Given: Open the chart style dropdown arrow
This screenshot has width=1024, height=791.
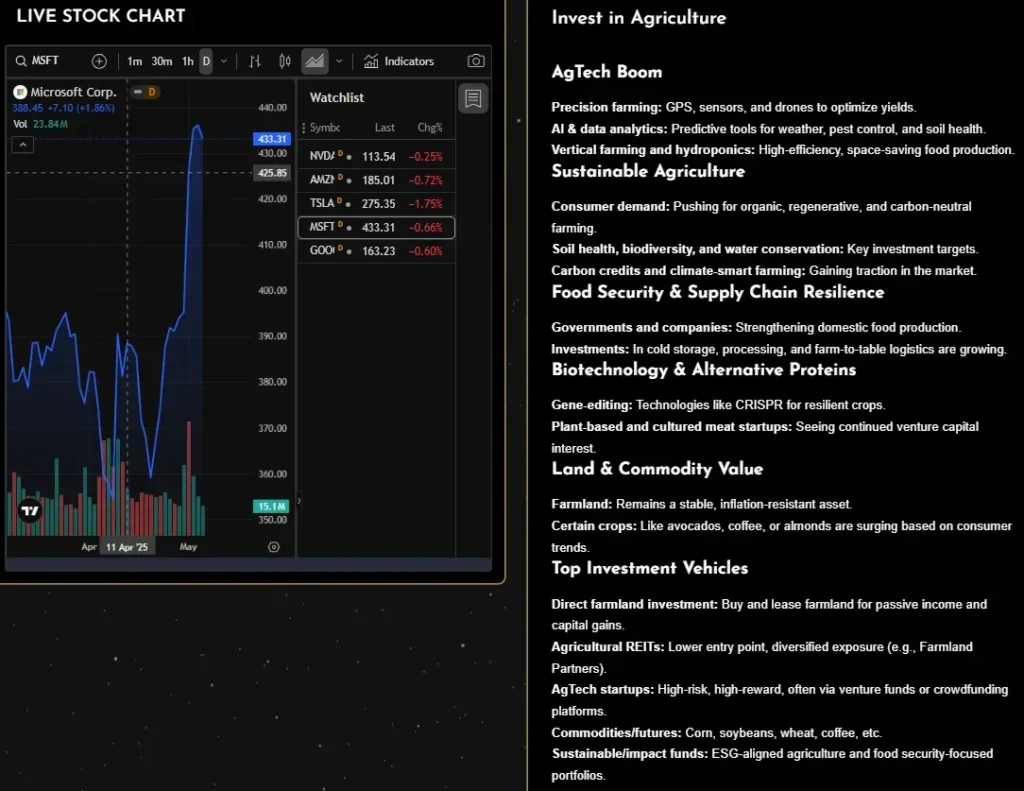Looking at the screenshot, I should [x=339, y=61].
